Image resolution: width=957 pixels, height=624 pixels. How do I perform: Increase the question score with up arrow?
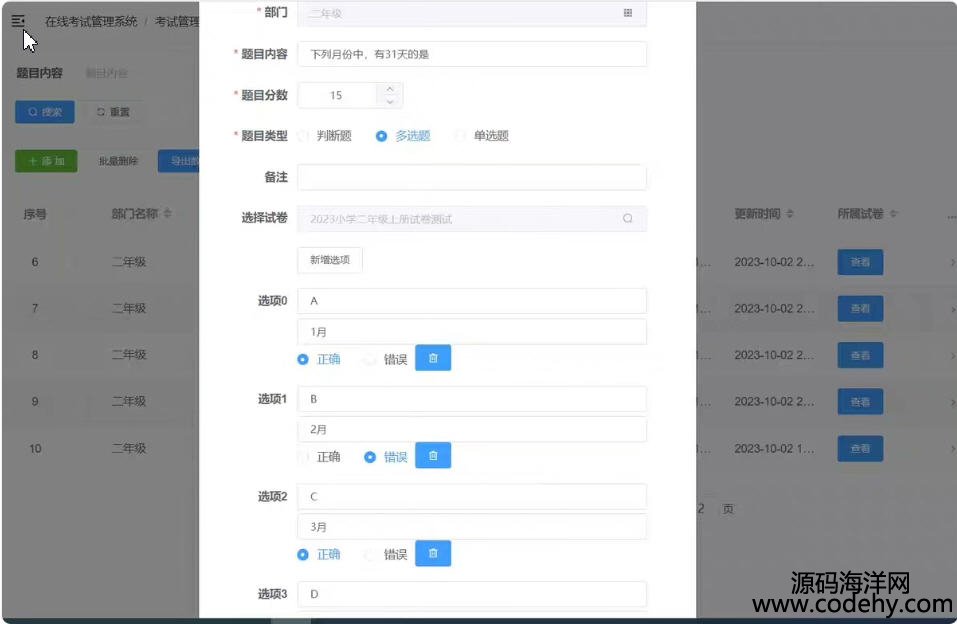point(389,89)
